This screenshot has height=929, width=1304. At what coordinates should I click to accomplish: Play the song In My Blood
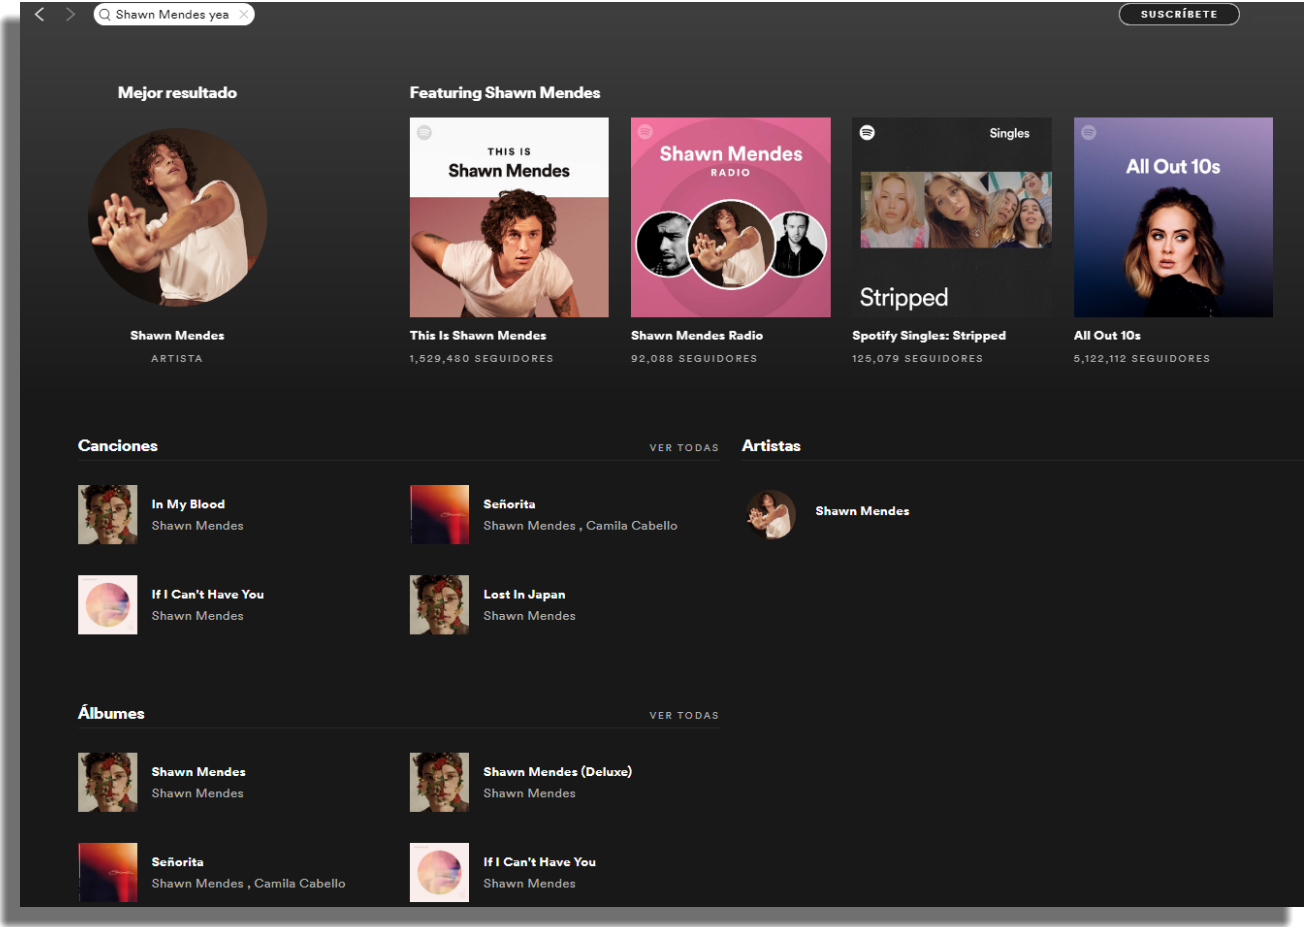(x=188, y=504)
